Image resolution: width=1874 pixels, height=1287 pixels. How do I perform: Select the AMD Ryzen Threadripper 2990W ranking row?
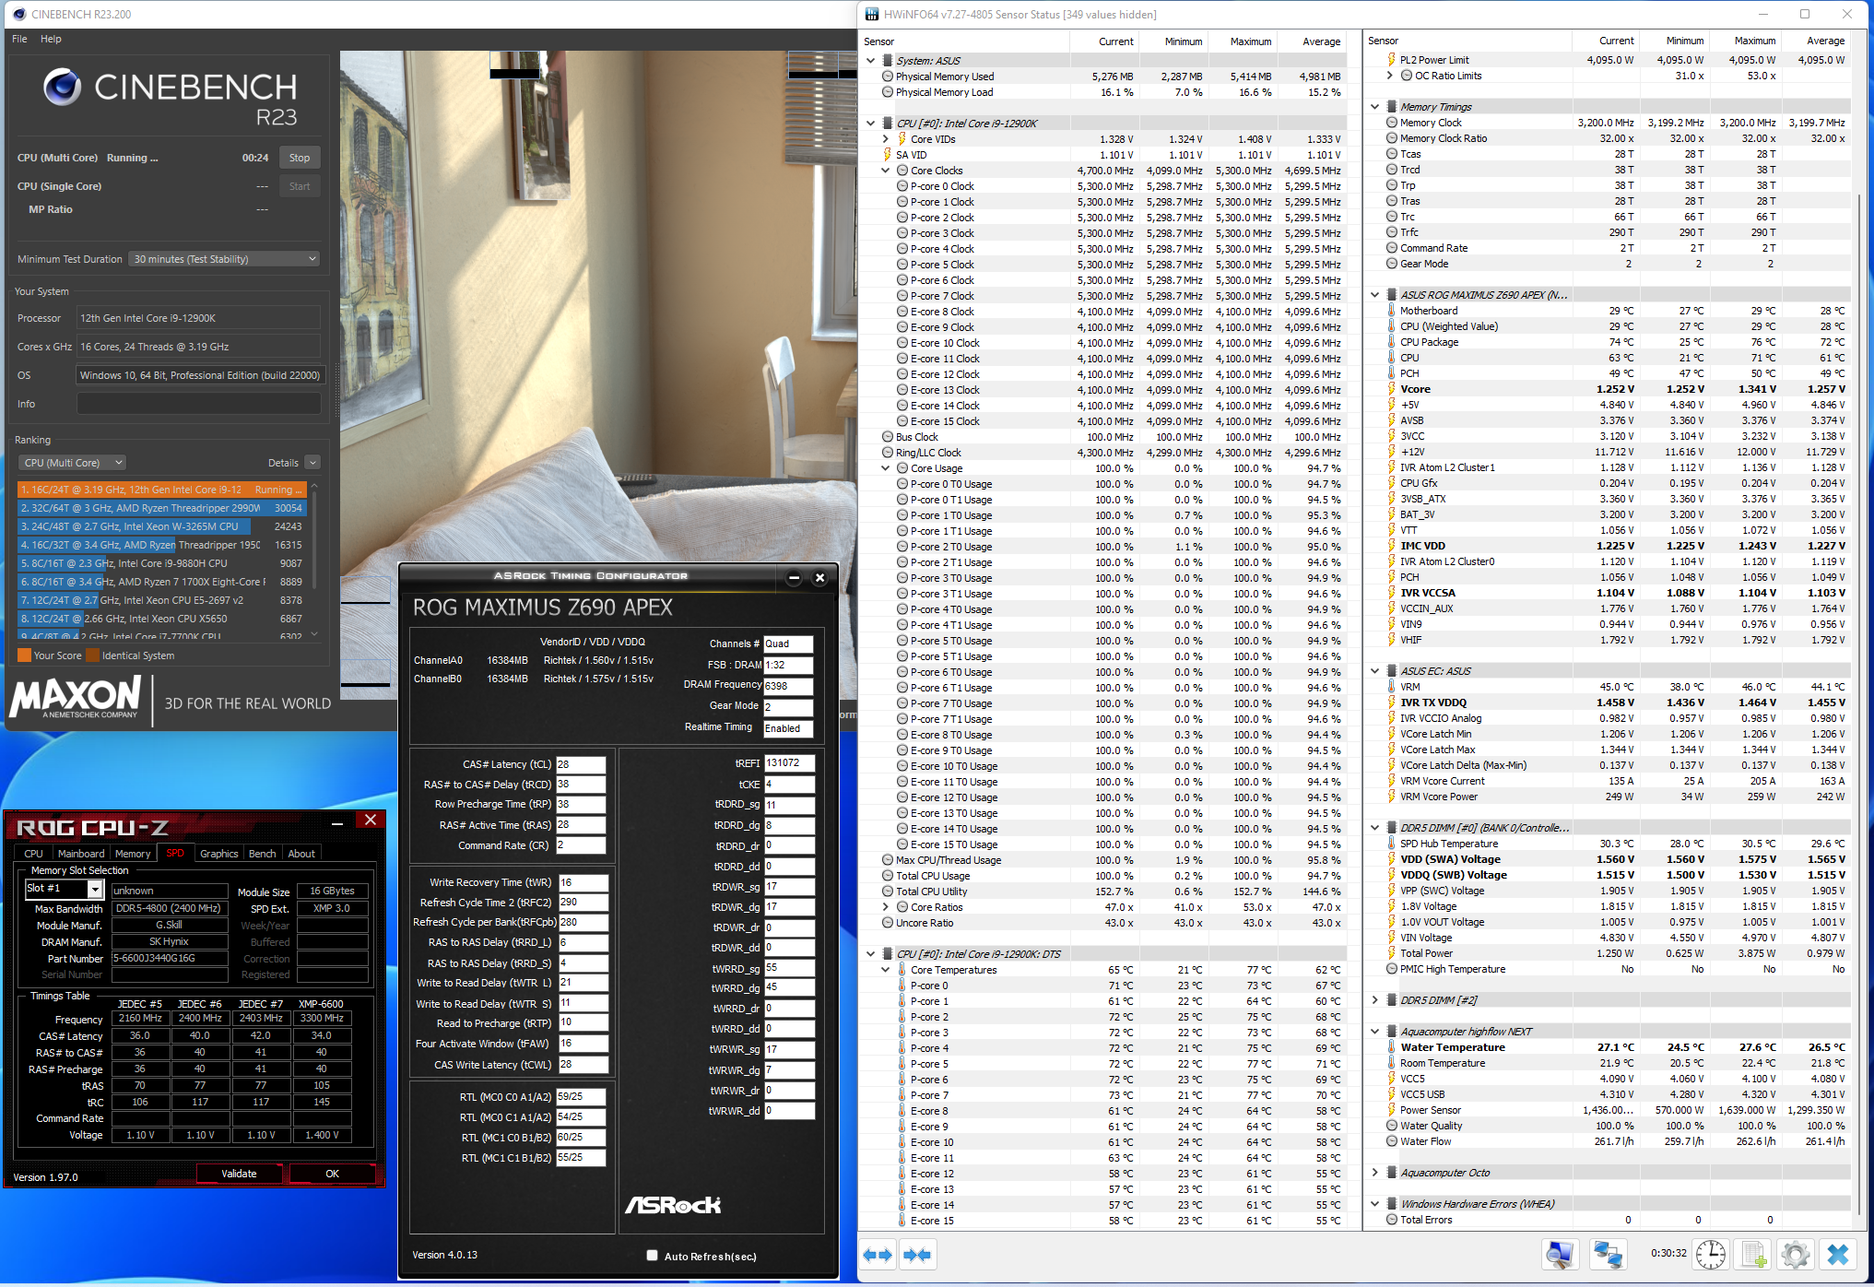coord(162,508)
